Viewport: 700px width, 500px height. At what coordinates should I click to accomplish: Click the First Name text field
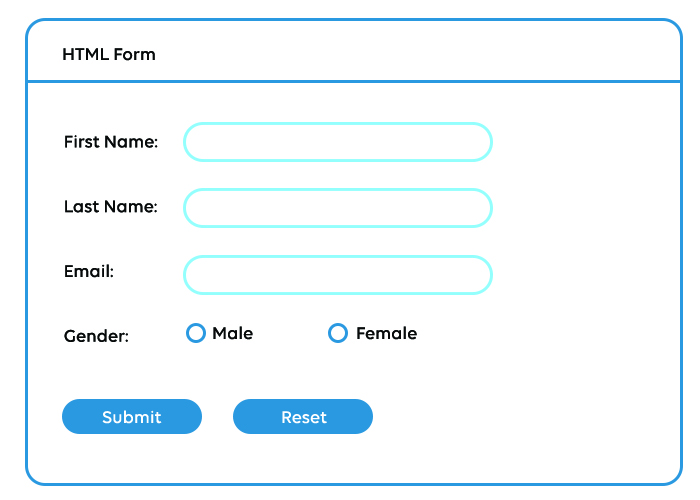(x=337, y=142)
